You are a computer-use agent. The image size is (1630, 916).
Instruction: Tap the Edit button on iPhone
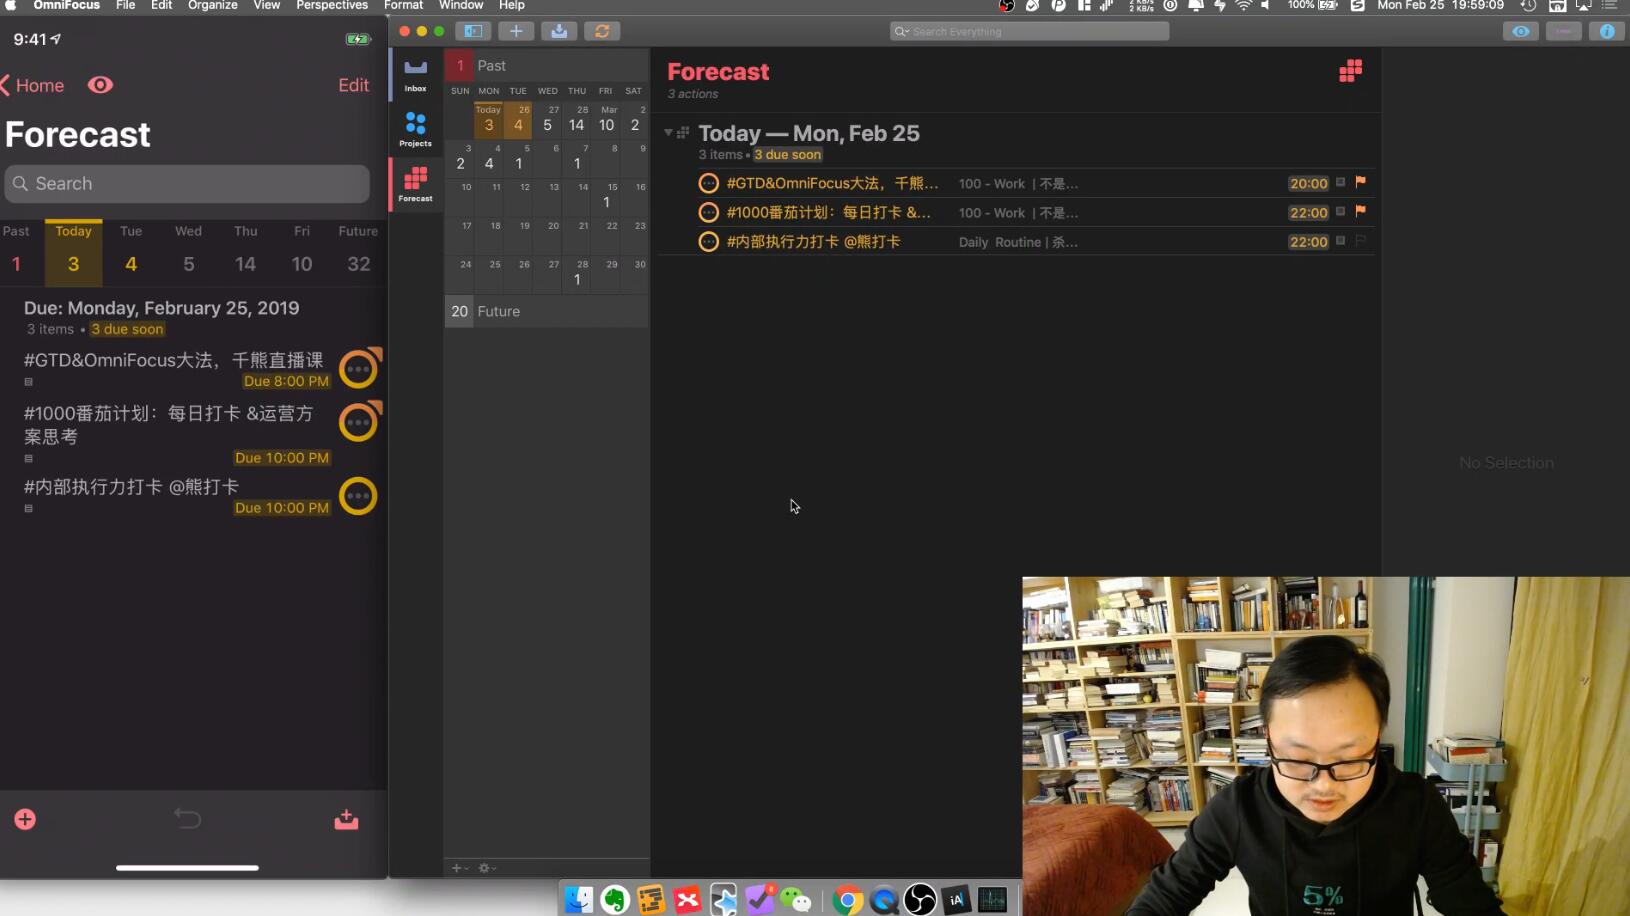pyautogui.click(x=353, y=85)
